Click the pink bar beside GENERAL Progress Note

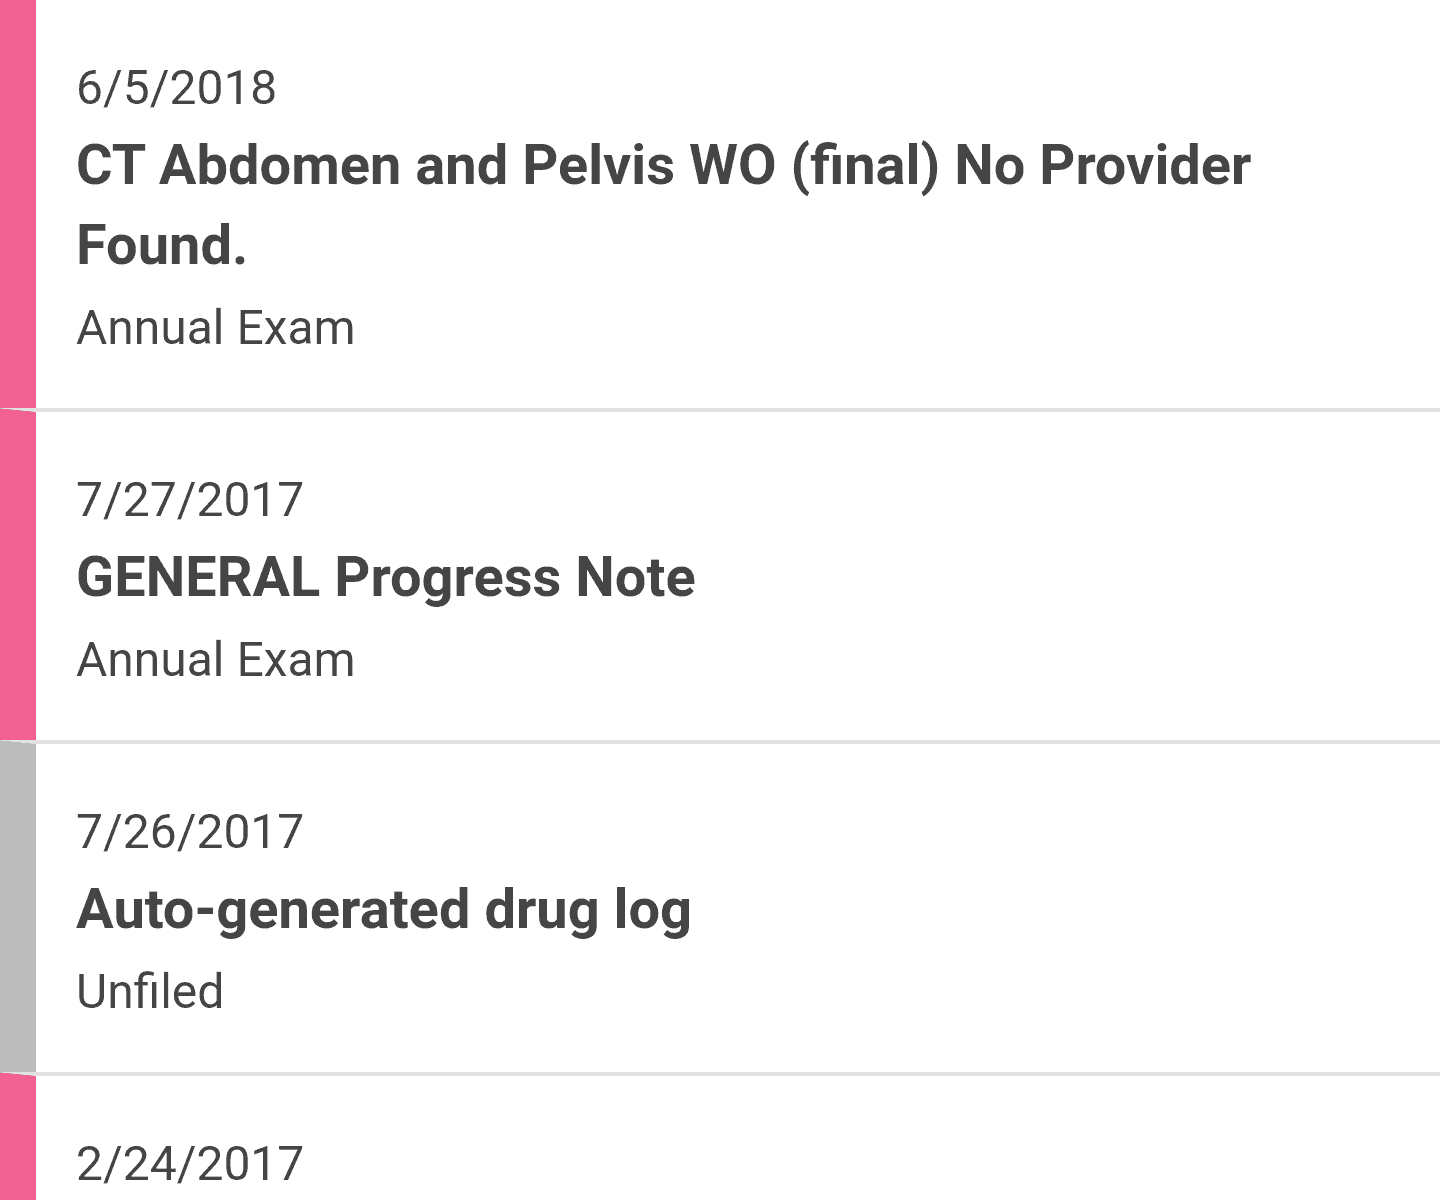(17, 576)
